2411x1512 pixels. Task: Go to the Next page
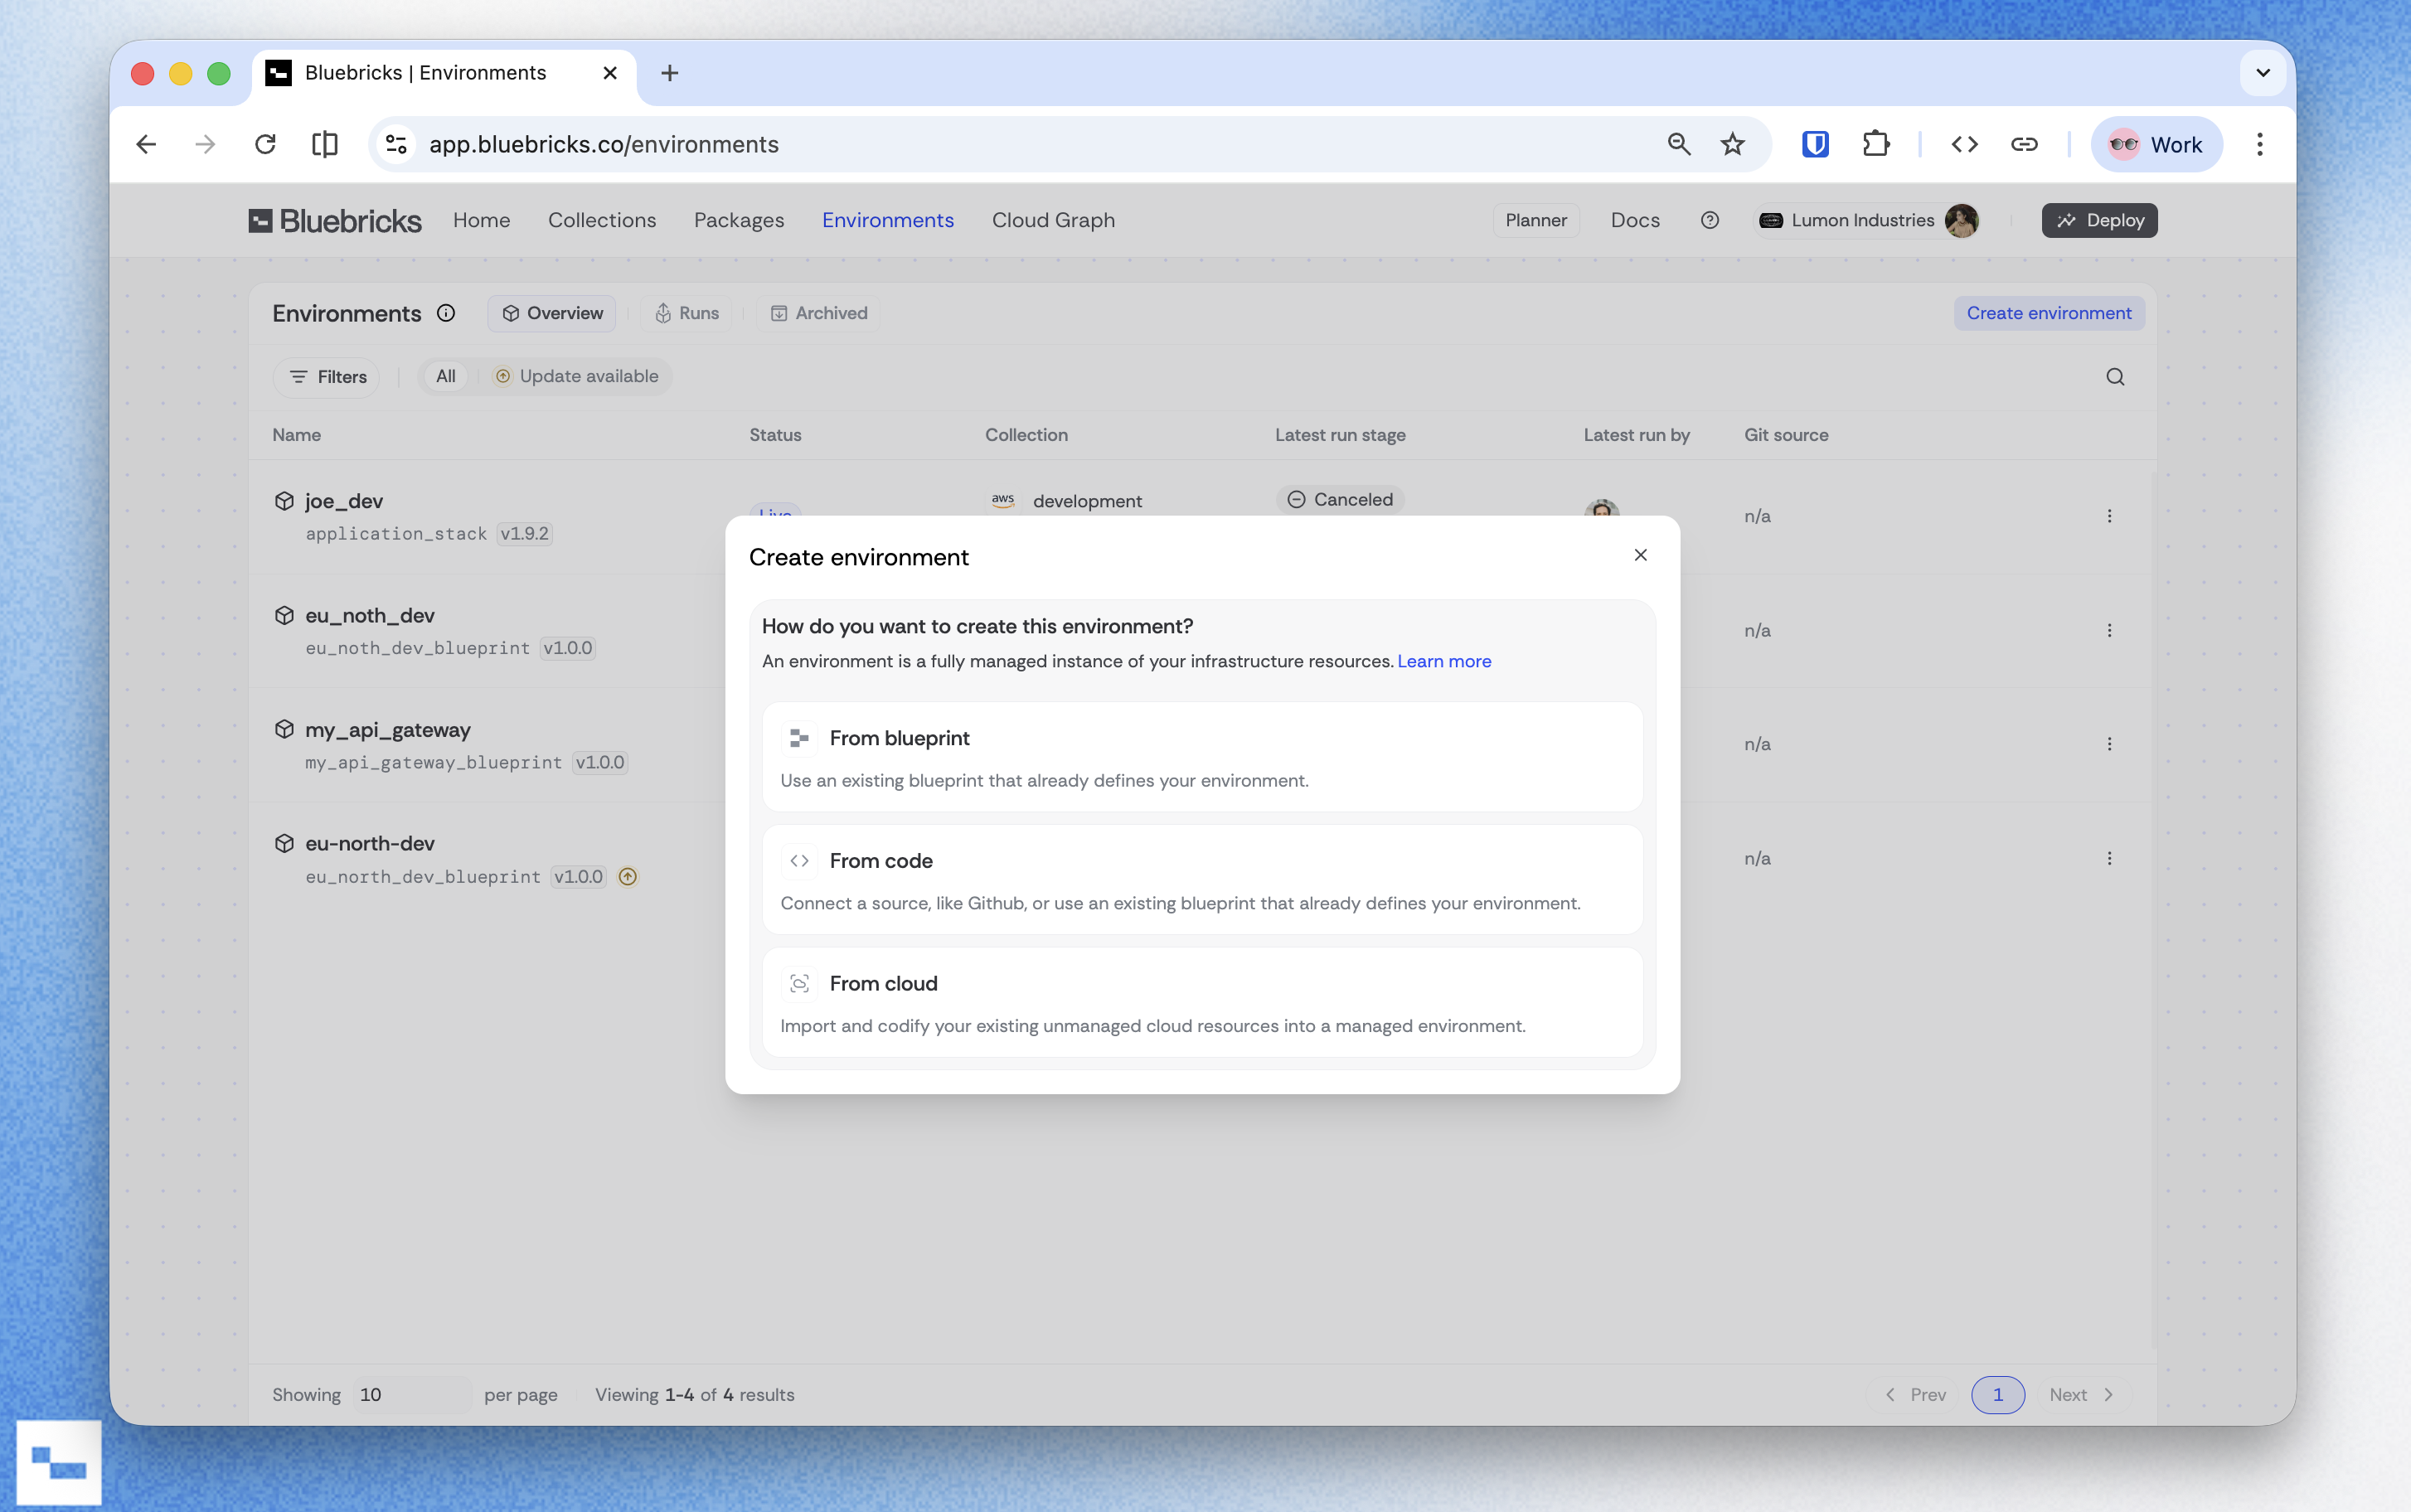pyautogui.click(x=2081, y=1395)
